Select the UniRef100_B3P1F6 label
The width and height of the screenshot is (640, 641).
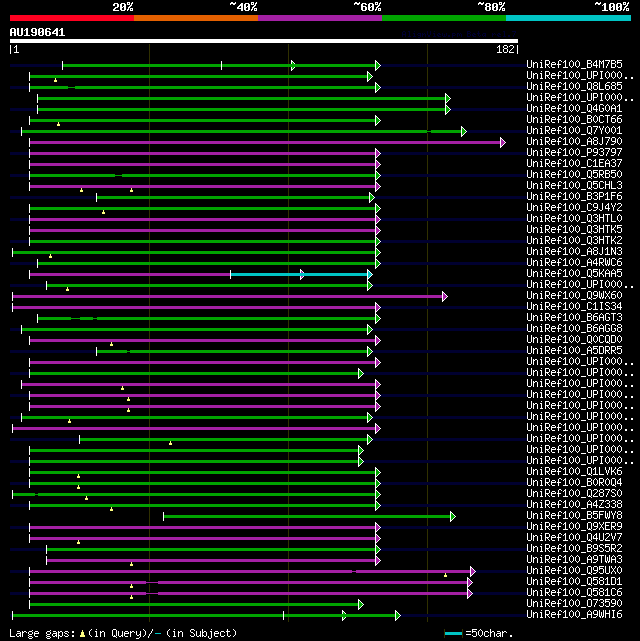(x=574, y=197)
